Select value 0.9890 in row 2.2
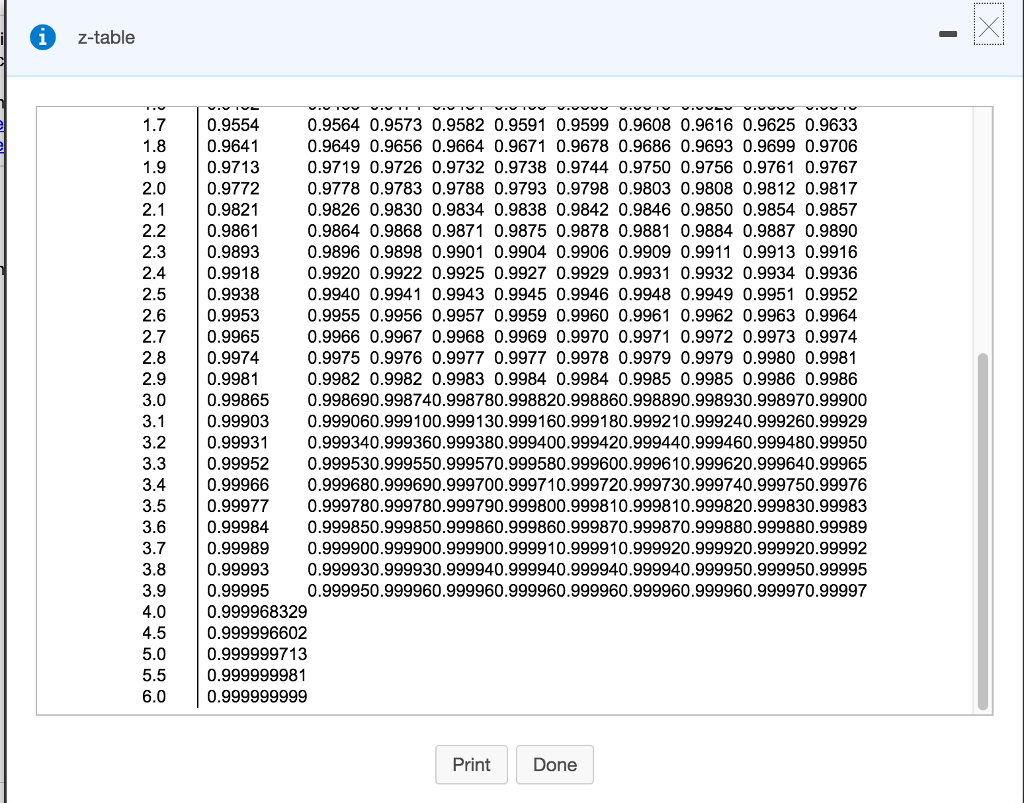1024x803 pixels. coord(831,231)
